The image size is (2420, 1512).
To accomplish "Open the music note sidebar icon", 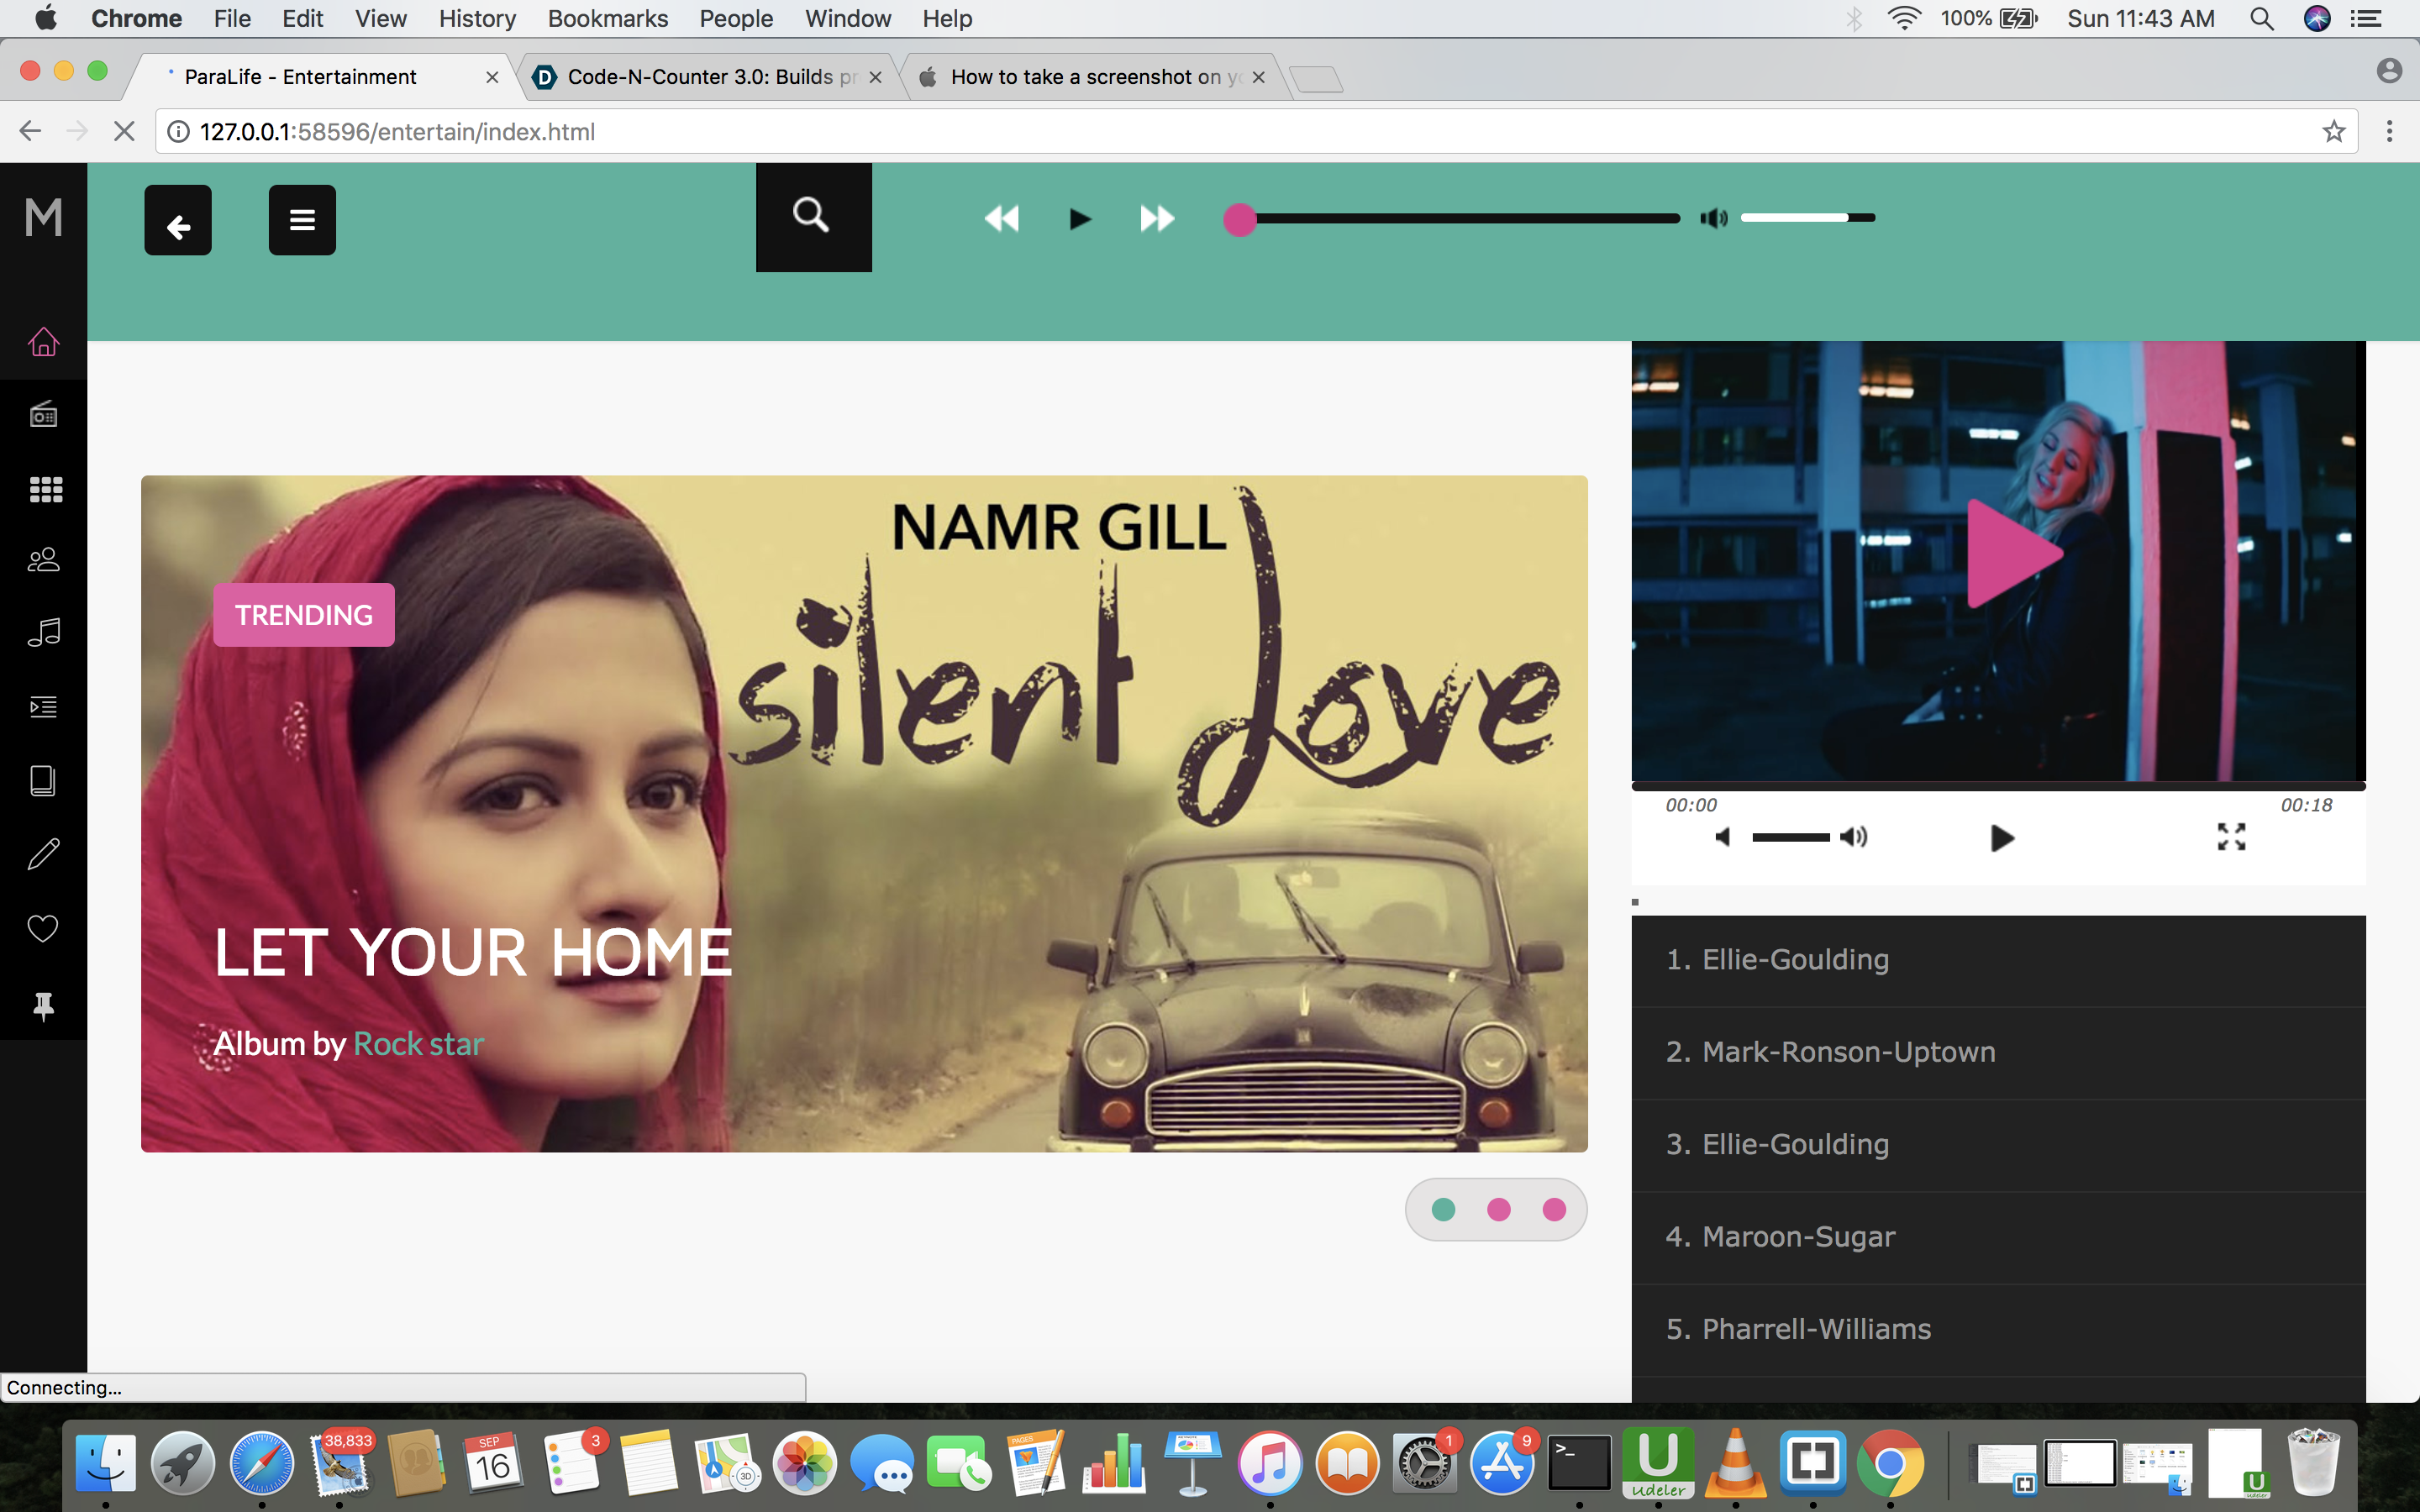I will click(x=43, y=632).
